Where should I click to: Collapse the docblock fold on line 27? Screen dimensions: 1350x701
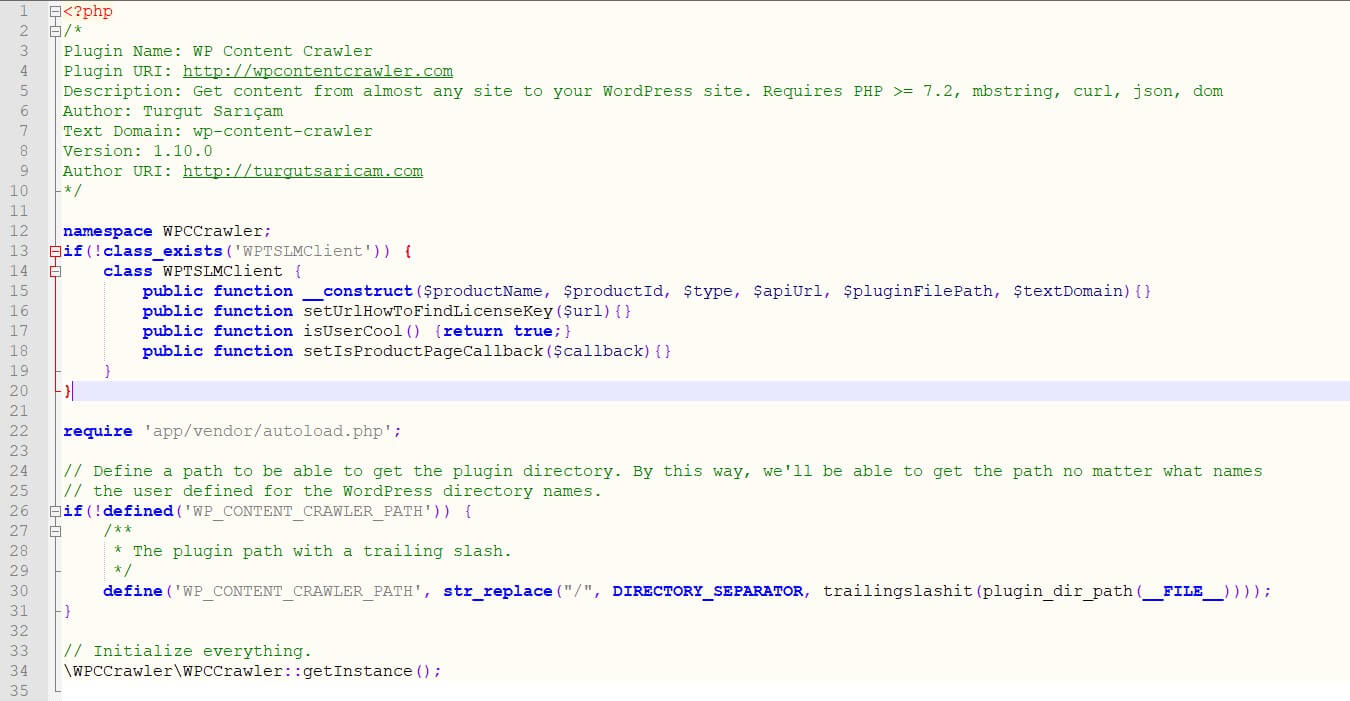tap(54, 531)
